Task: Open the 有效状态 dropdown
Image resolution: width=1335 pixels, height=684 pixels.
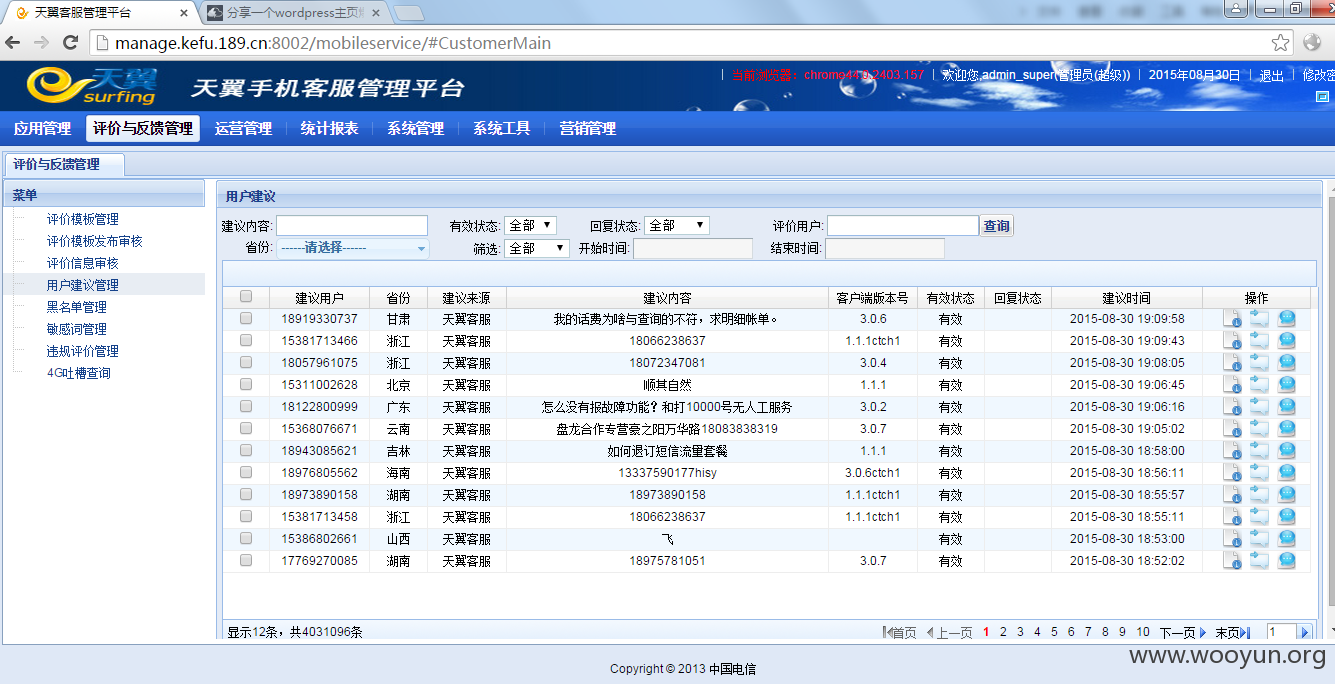Action: [530, 226]
